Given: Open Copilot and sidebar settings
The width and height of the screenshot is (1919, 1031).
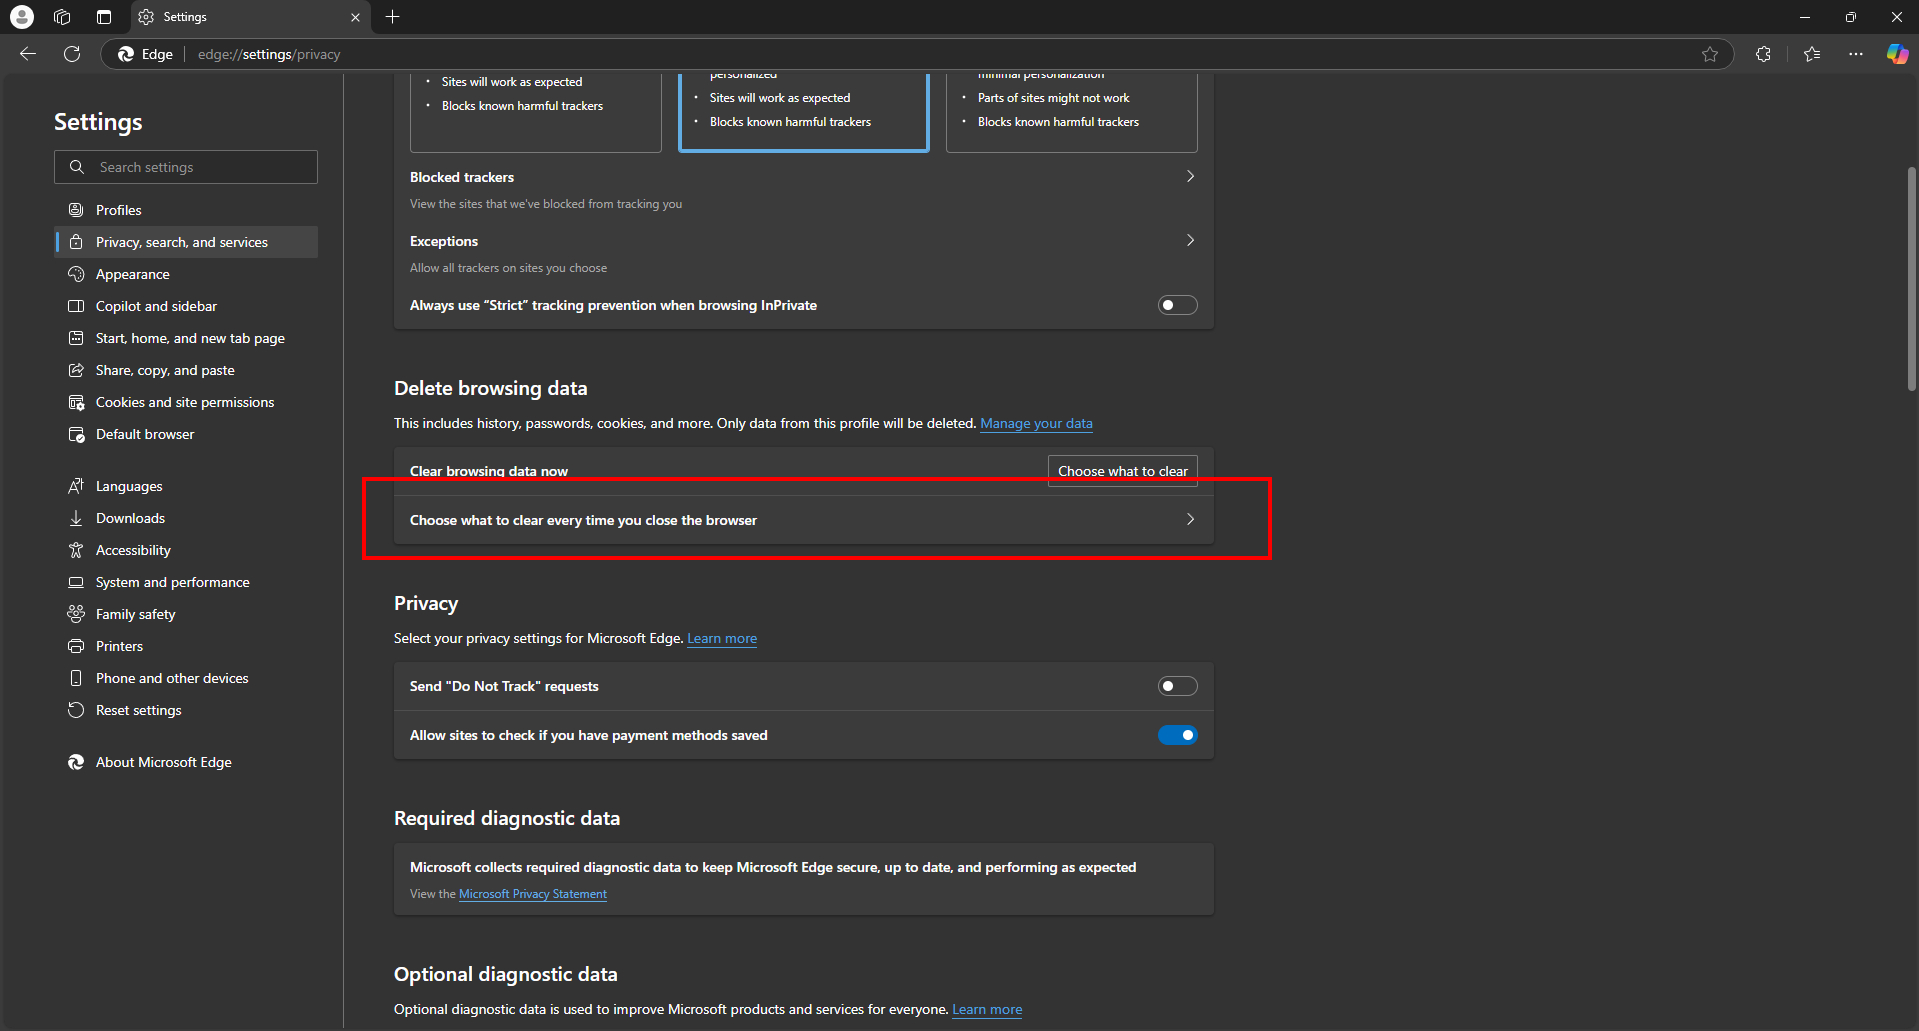Looking at the screenshot, I should click(186, 306).
